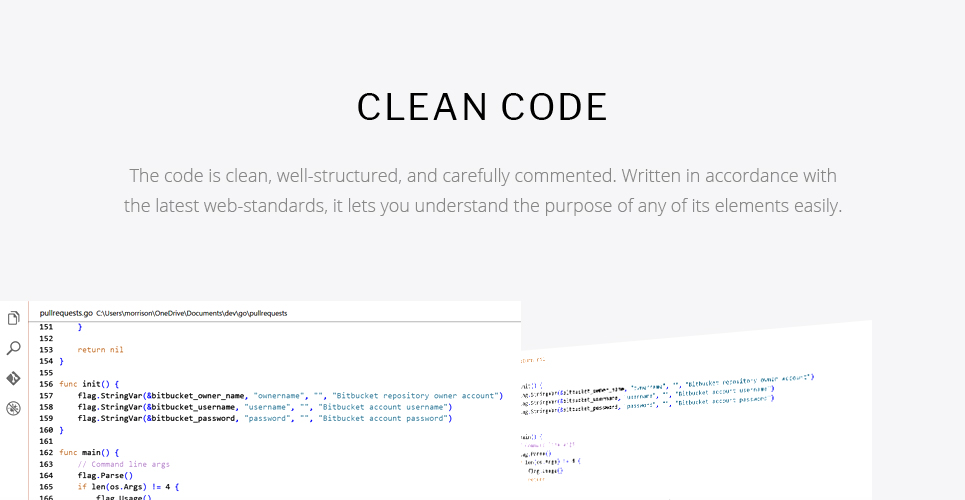Click the "return nil" statement

click(x=100, y=350)
